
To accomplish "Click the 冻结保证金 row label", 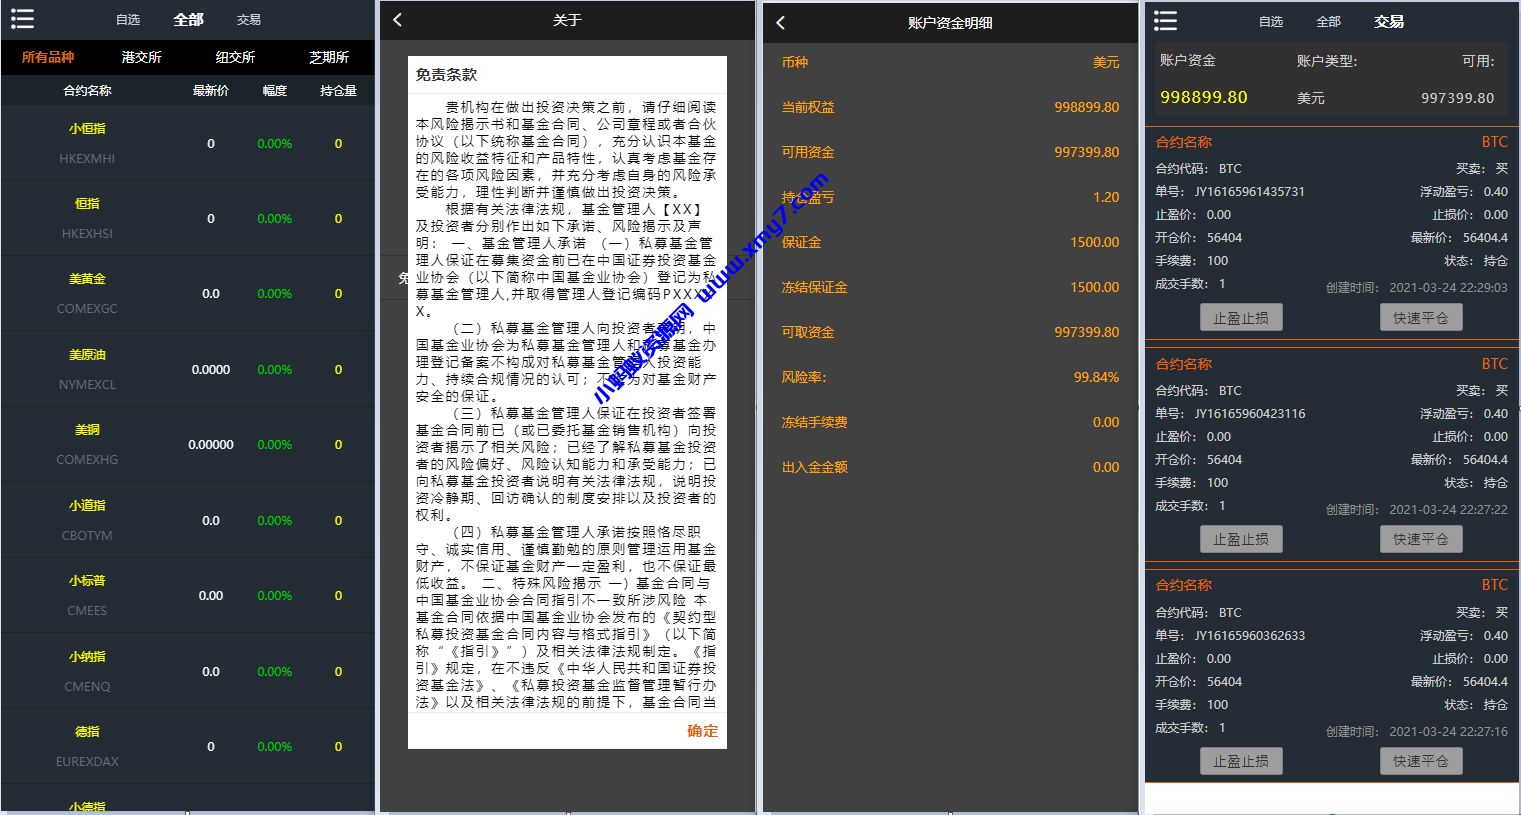I will pyautogui.click(x=814, y=287).
